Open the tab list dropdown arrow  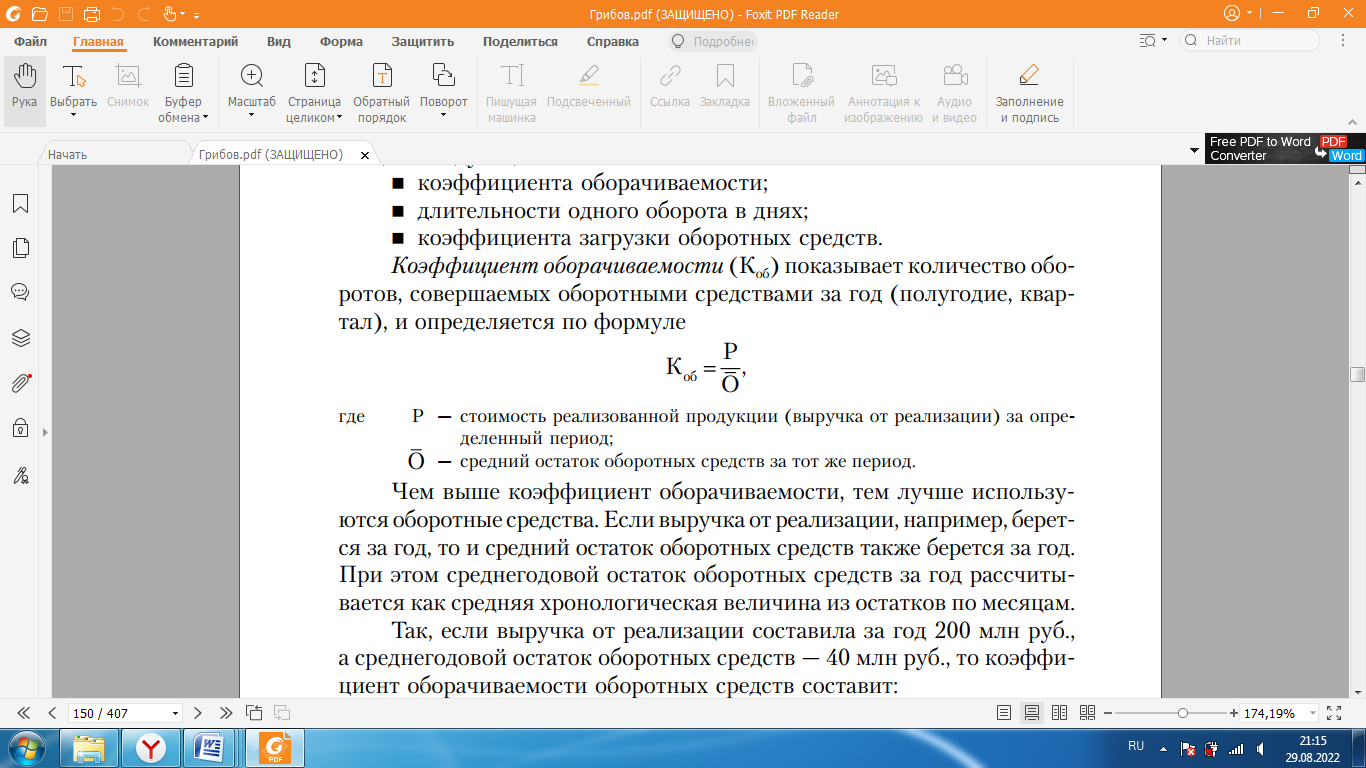[1194, 150]
